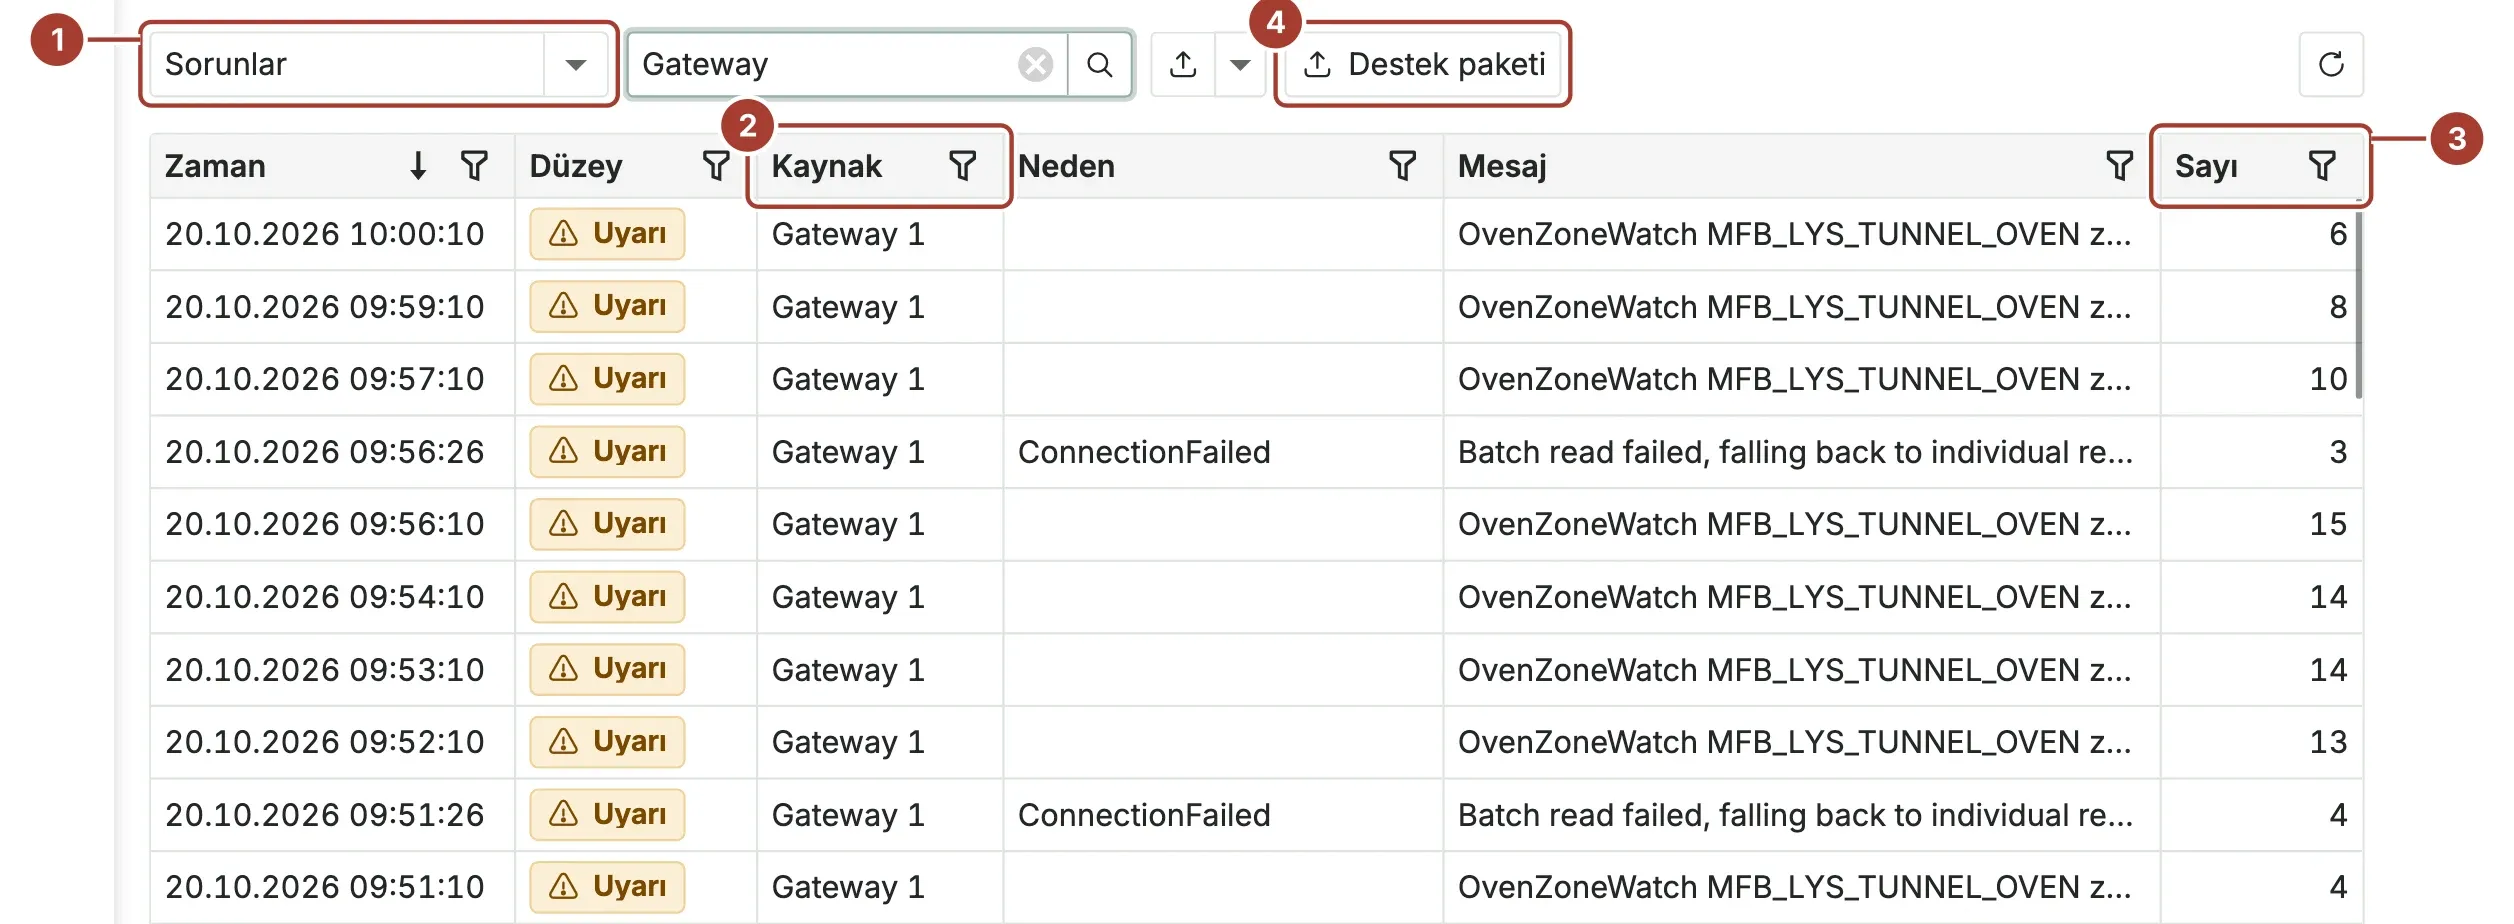Select the 20.10.2026 10:00:10 timestamp

tap(325, 234)
